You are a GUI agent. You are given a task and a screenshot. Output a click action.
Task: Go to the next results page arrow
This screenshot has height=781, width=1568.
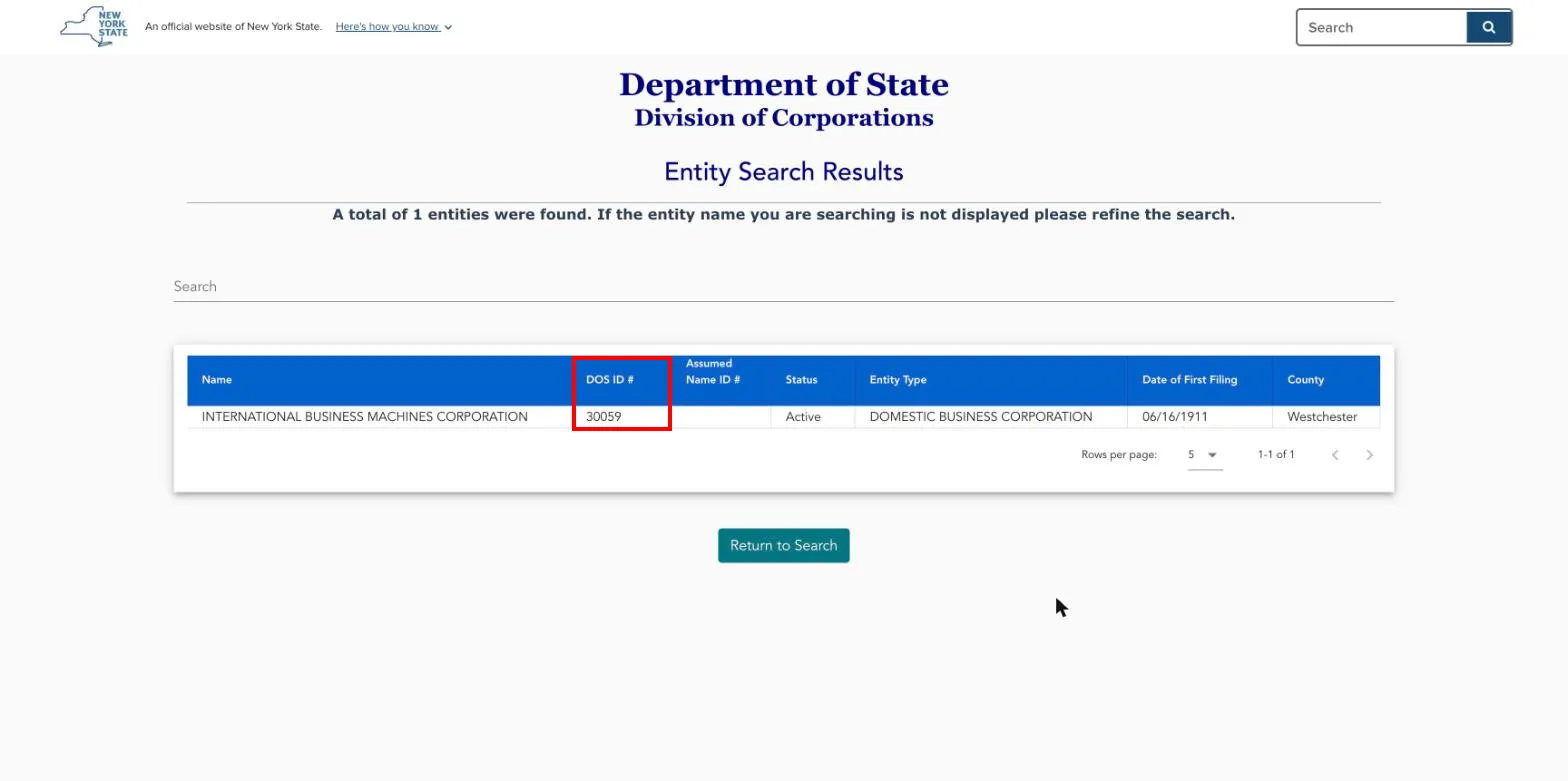1369,455
